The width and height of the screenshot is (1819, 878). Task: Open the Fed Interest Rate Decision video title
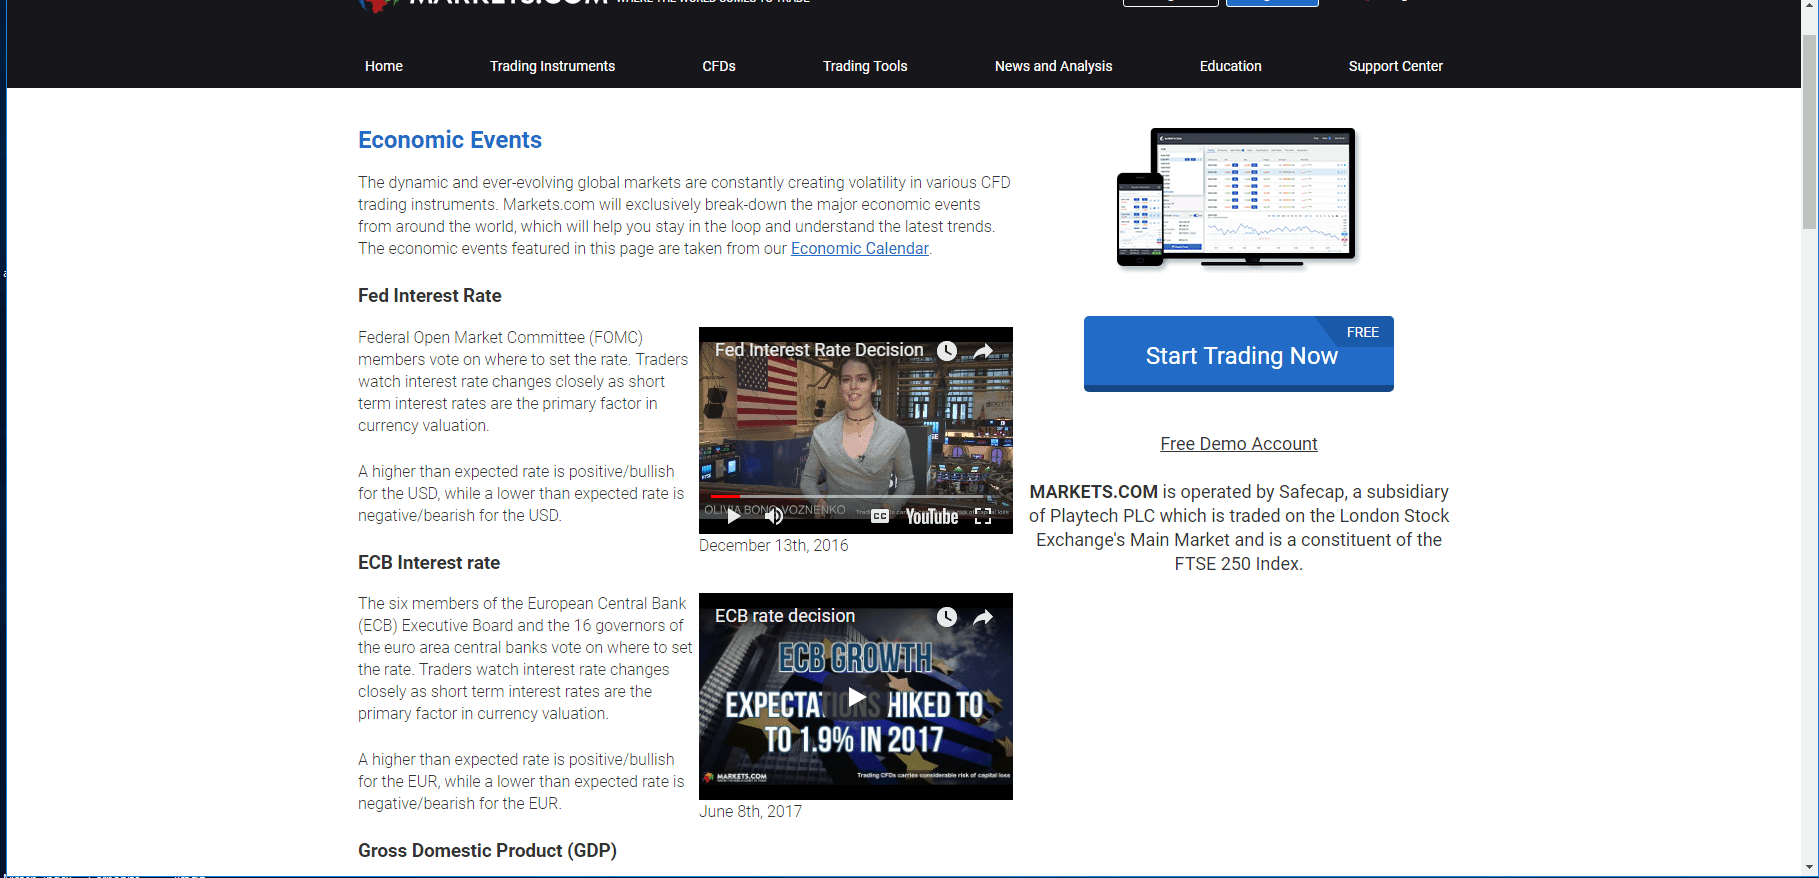click(819, 350)
